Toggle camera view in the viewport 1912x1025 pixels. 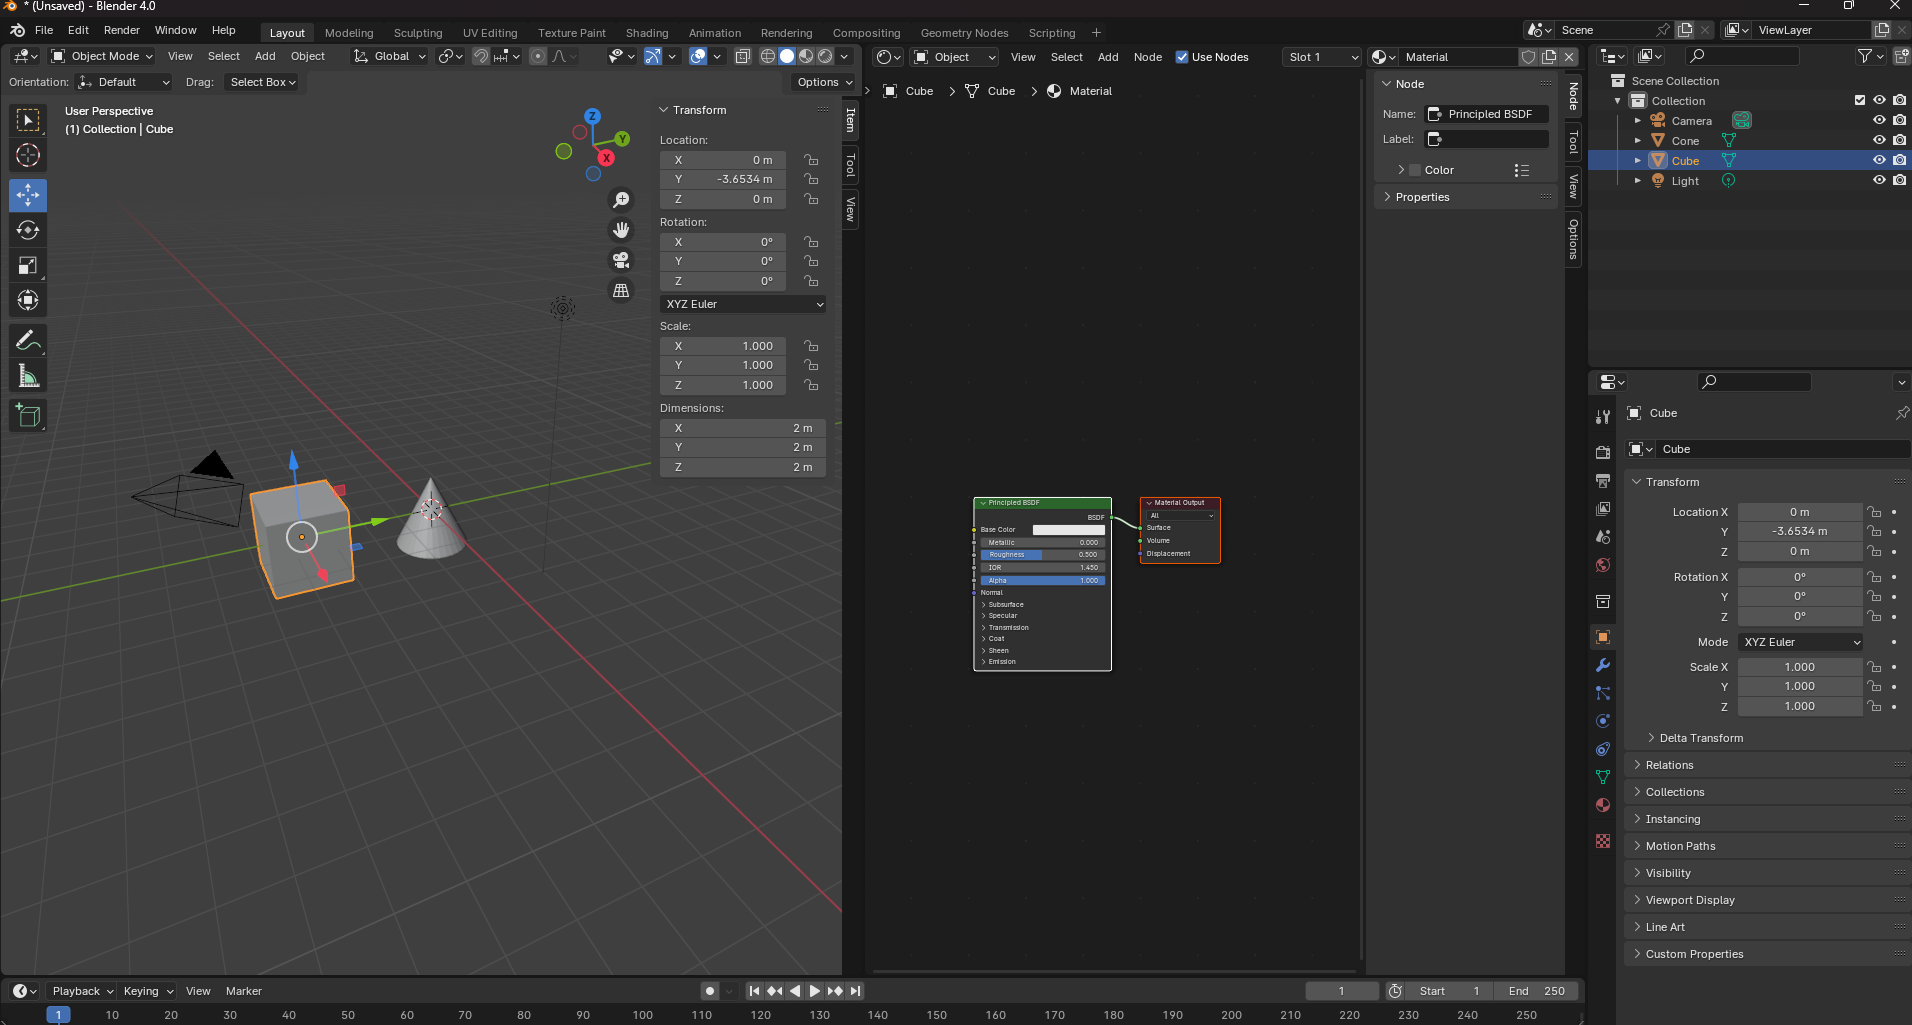(x=621, y=261)
